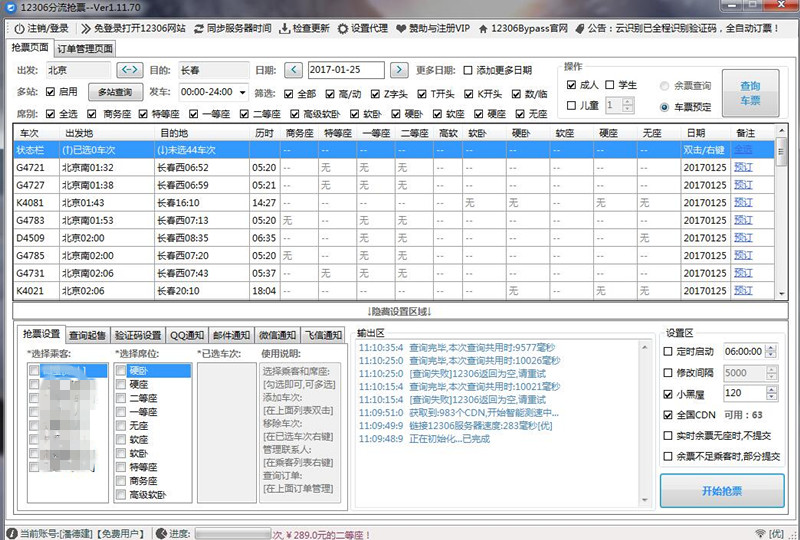Enable 定时启动 checkbox
800x540 pixels.
pyautogui.click(x=668, y=352)
